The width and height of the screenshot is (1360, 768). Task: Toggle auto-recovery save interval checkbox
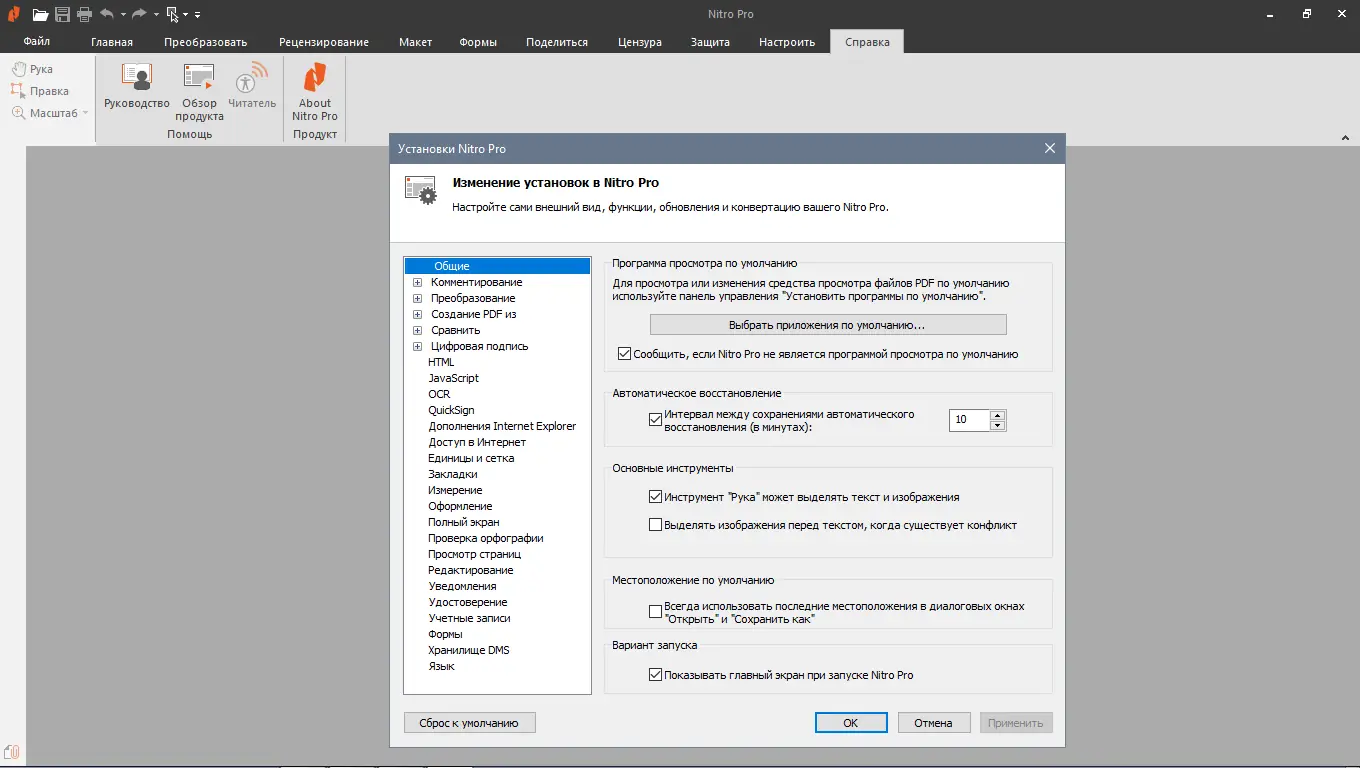[656, 420]
